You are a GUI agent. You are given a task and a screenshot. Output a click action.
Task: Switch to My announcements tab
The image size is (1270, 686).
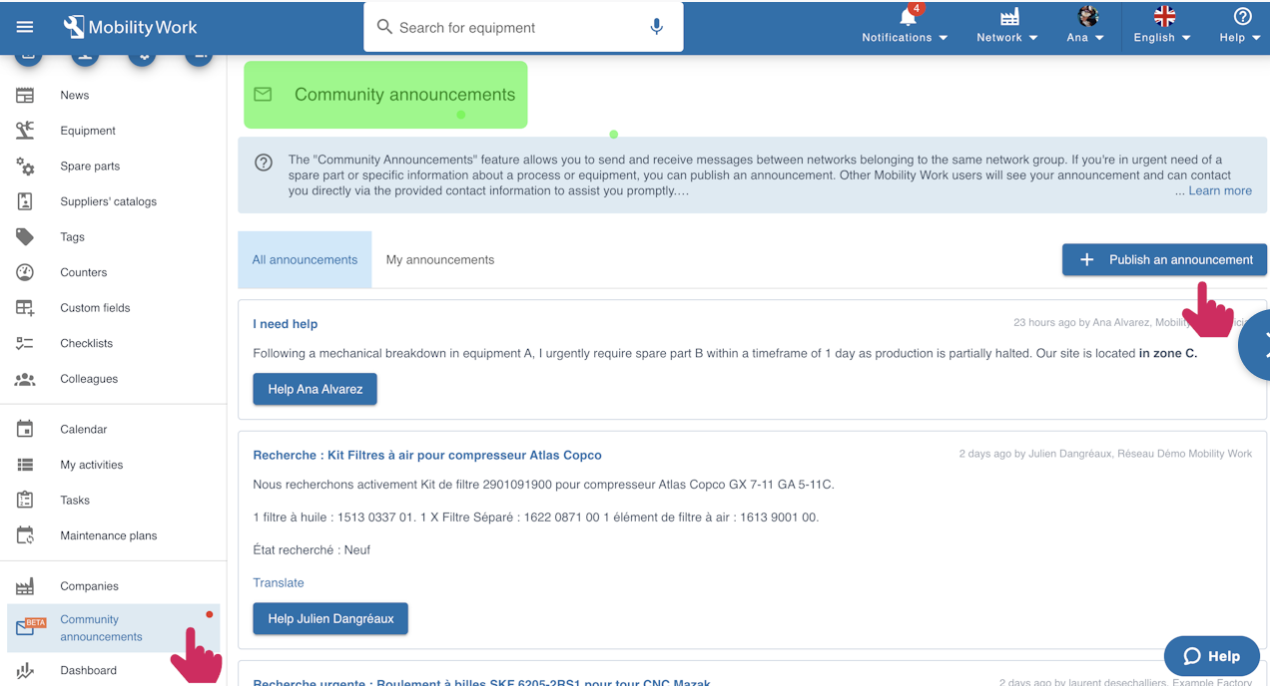pyautogui.click(x=440, y=260)
